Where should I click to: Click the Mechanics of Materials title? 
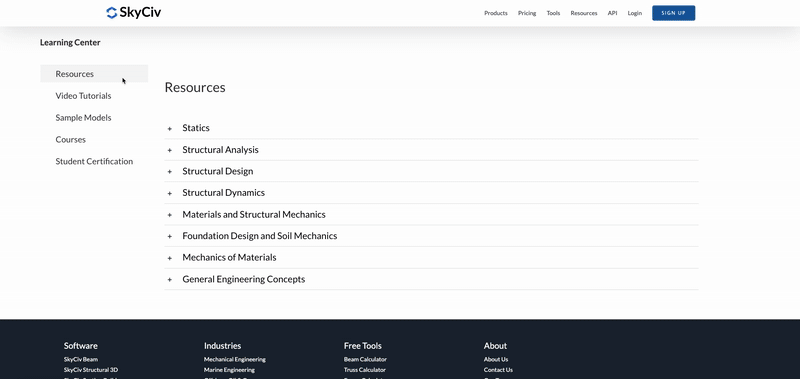pos(229,258)
